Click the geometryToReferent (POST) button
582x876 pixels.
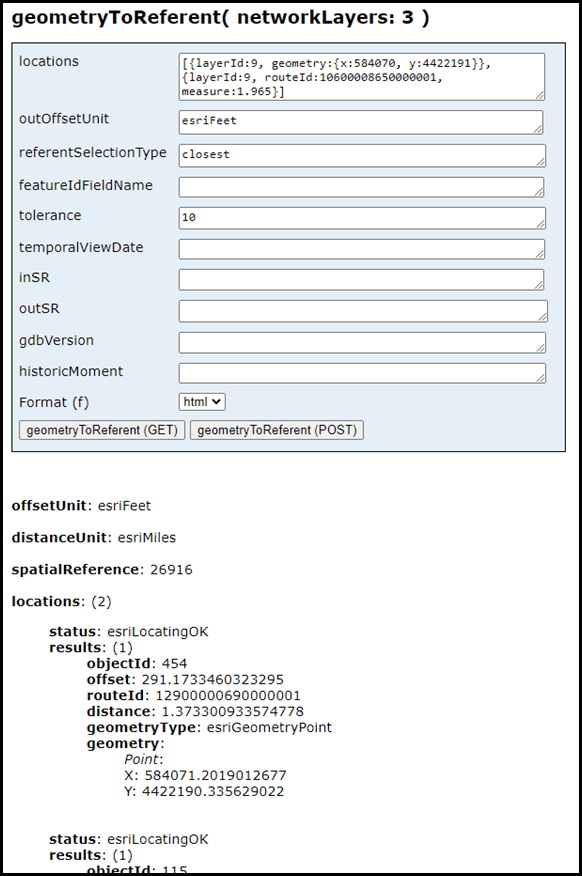[276, 430]
